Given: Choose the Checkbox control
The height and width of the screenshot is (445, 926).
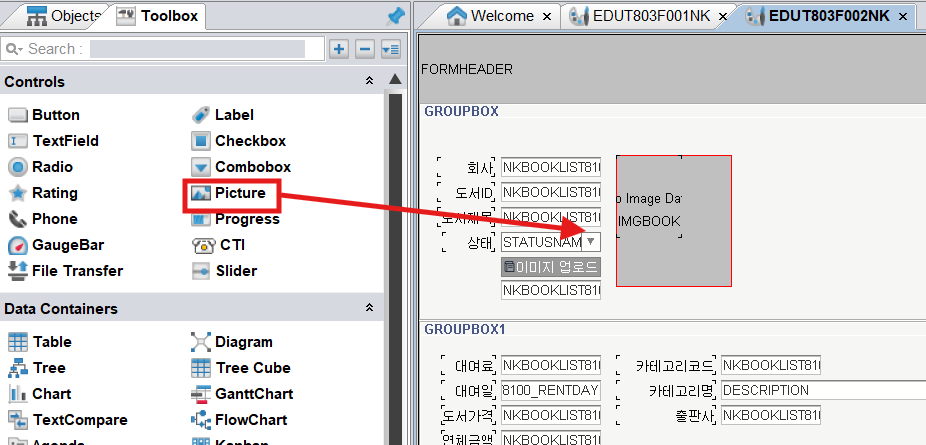Looking at the screenshot, I should pos(239,141).
